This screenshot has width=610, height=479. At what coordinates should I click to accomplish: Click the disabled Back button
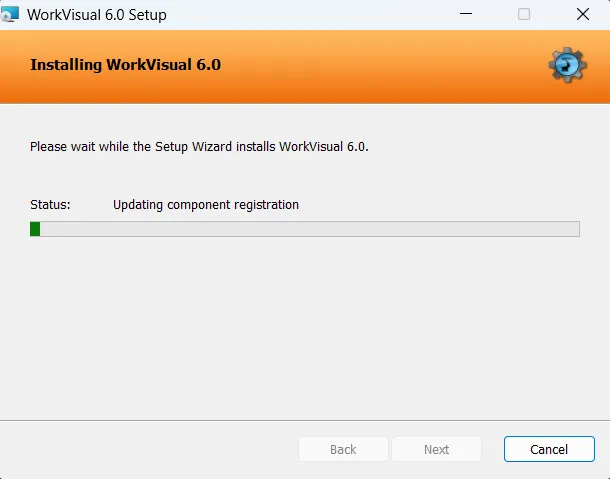[343, 449]
